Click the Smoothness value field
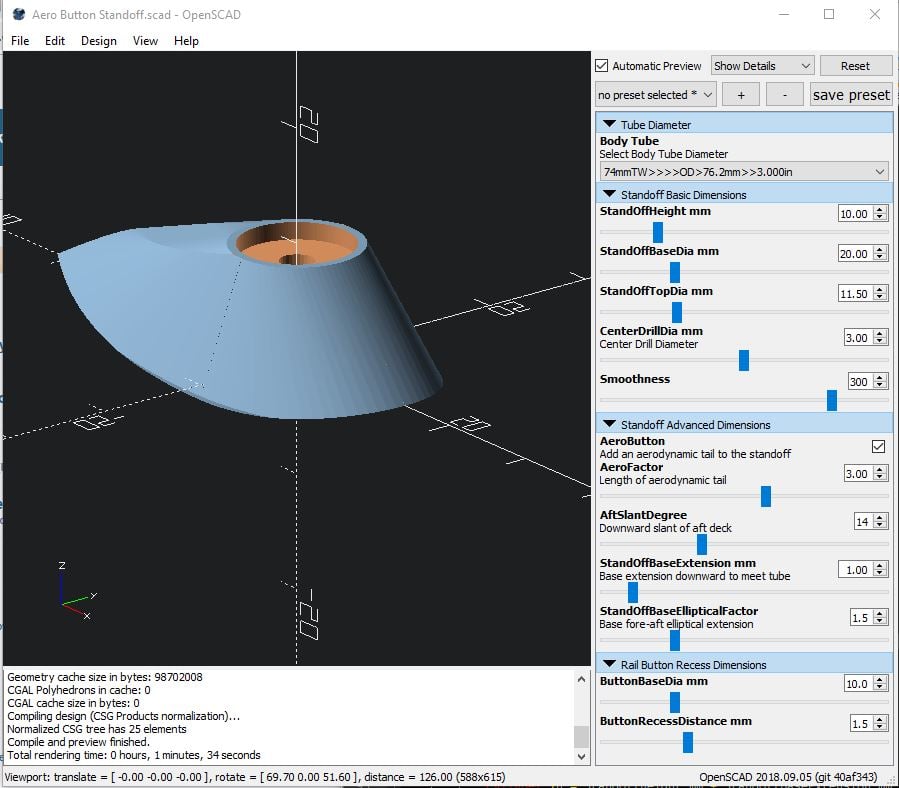The width and height of the screenshot is (899, 788). tap(859, 381)
